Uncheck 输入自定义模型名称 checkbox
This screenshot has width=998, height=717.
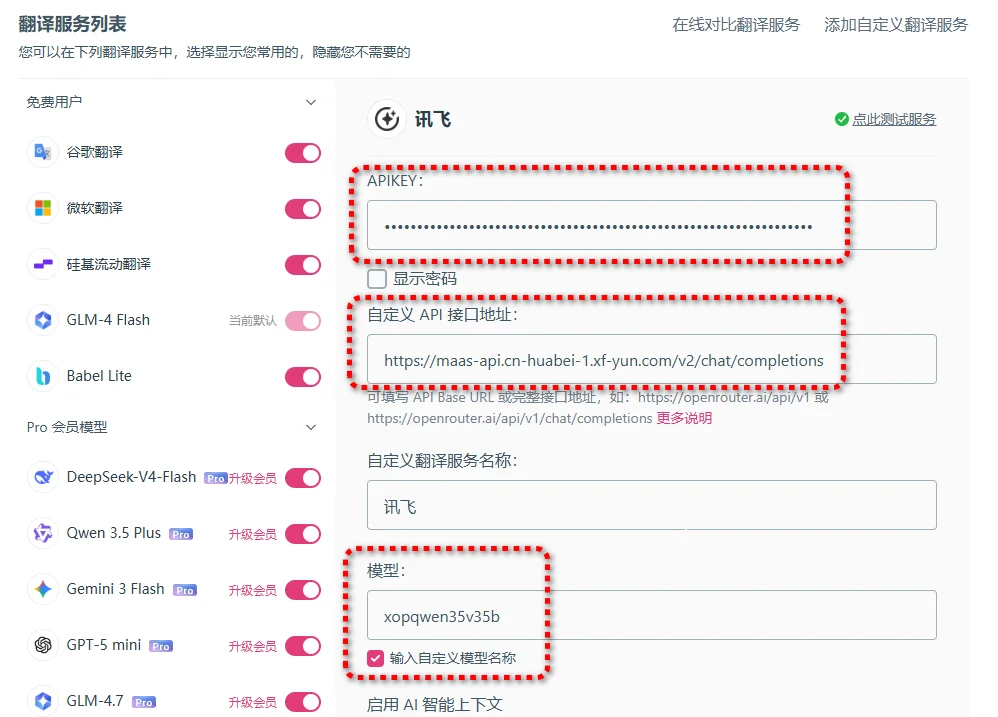[376, 658]
